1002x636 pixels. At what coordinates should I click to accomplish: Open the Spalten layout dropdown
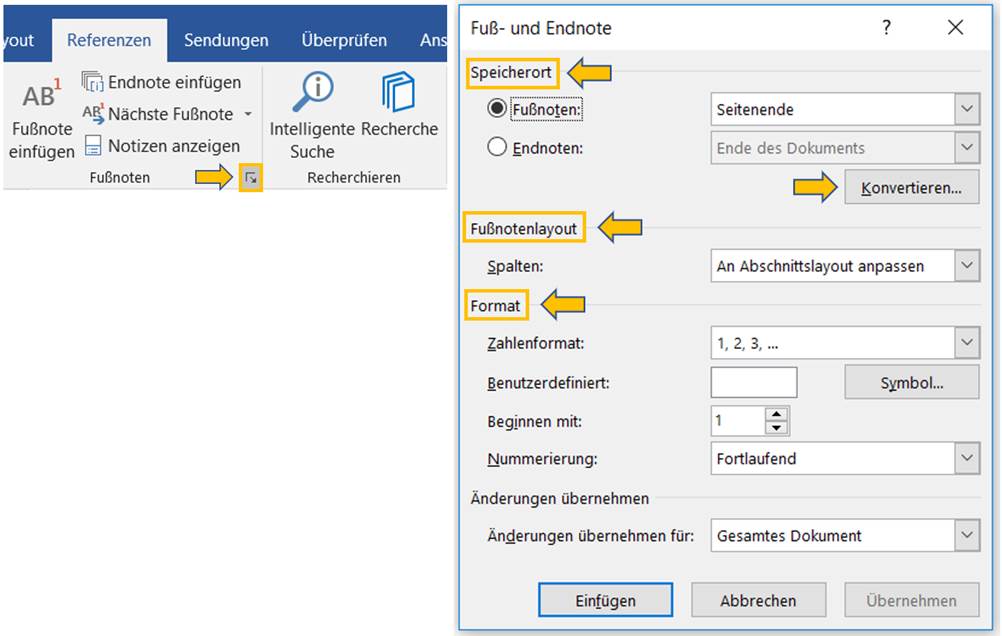coord(966,266)
